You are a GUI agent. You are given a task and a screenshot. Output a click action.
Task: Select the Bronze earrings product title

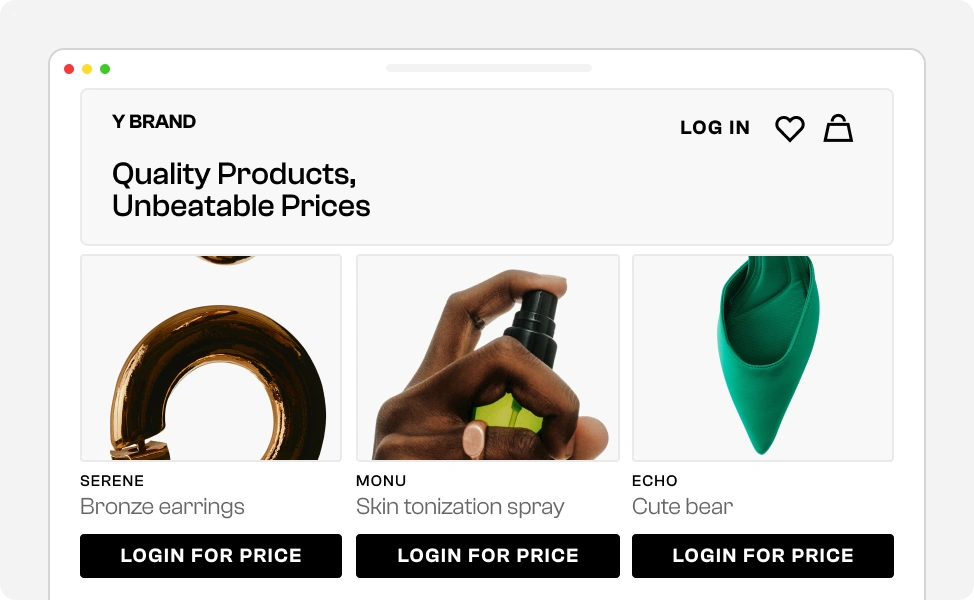[162, 507]
